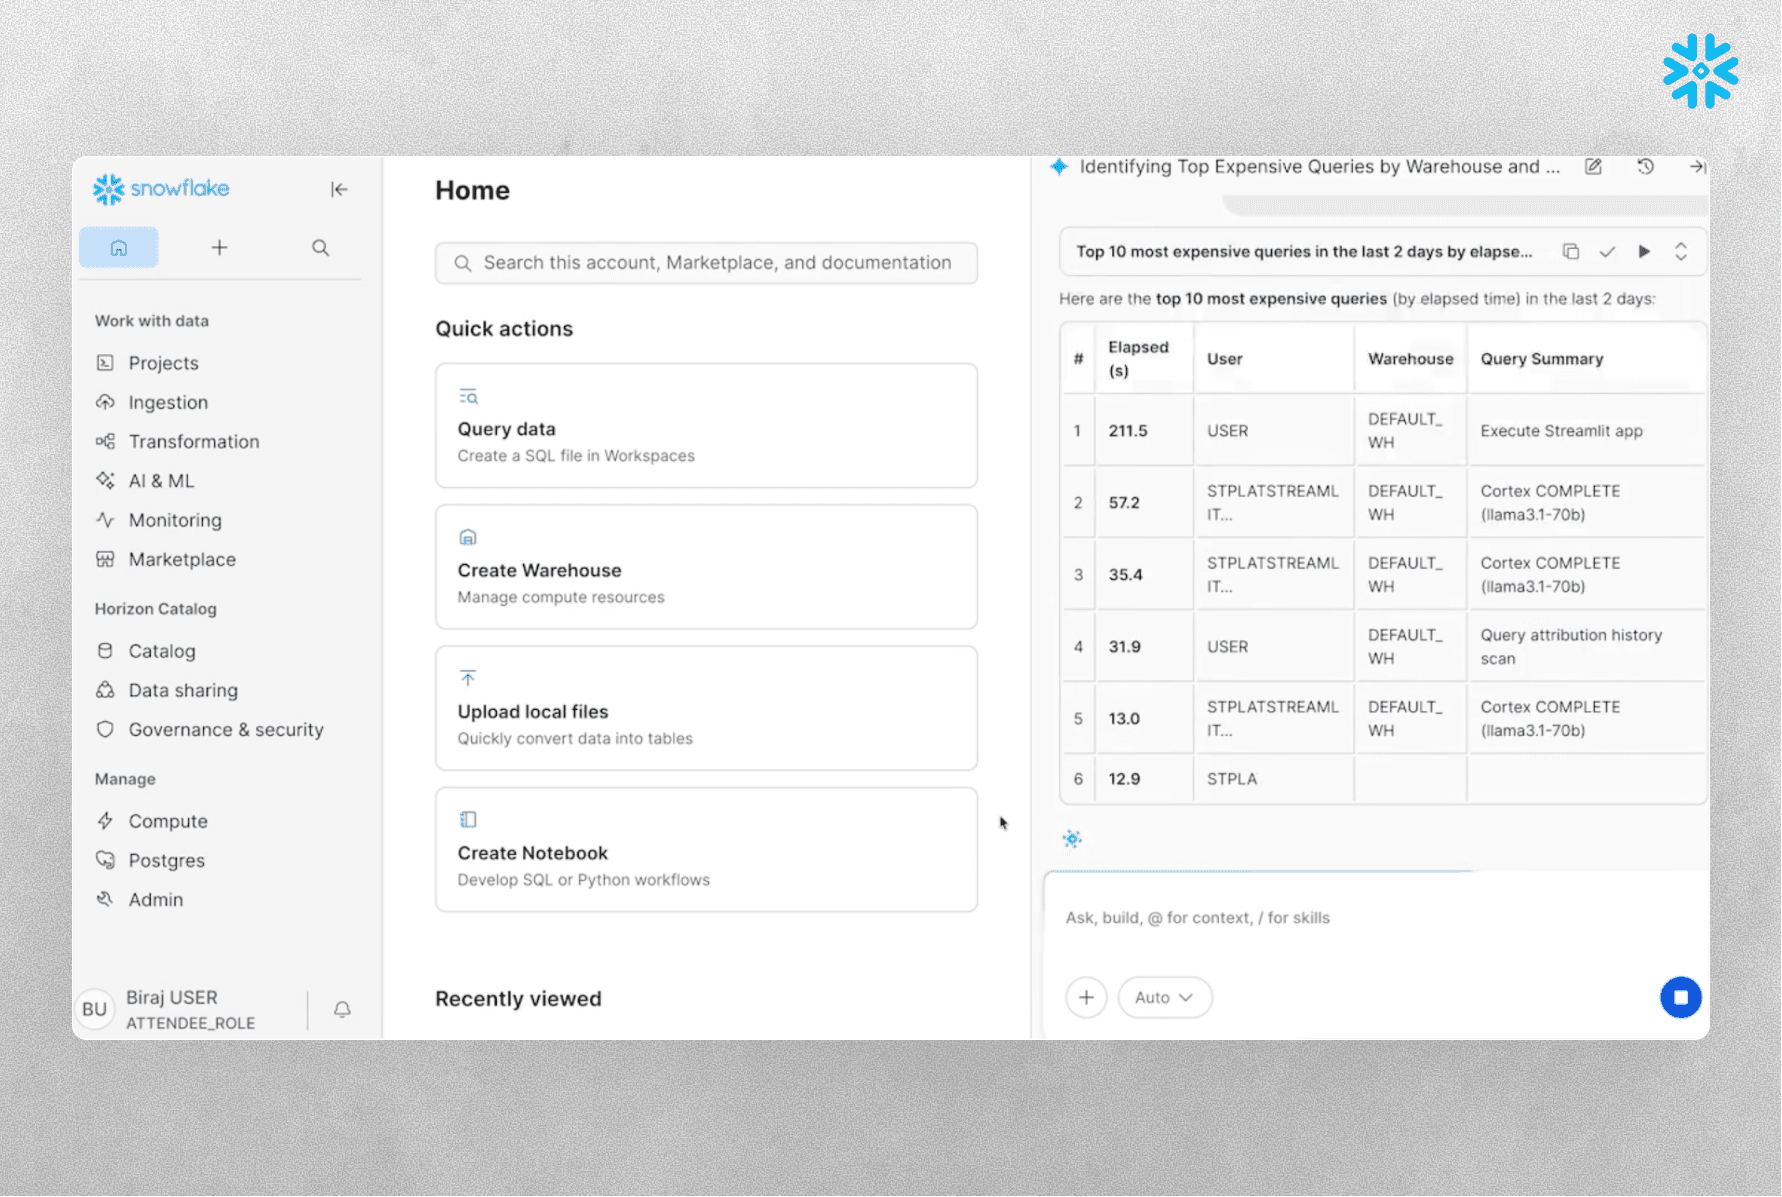The width and height of the screenshot is (1782, 1197).
Task: Click the Monitoring pulse icon
Action: click(x=105, y=519)
